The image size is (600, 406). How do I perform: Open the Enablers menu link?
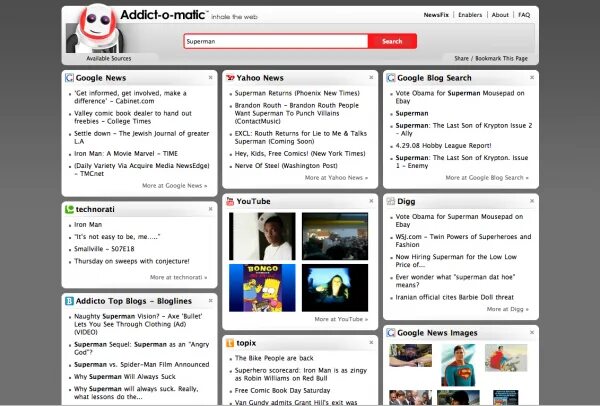click(x=470, y=15)
